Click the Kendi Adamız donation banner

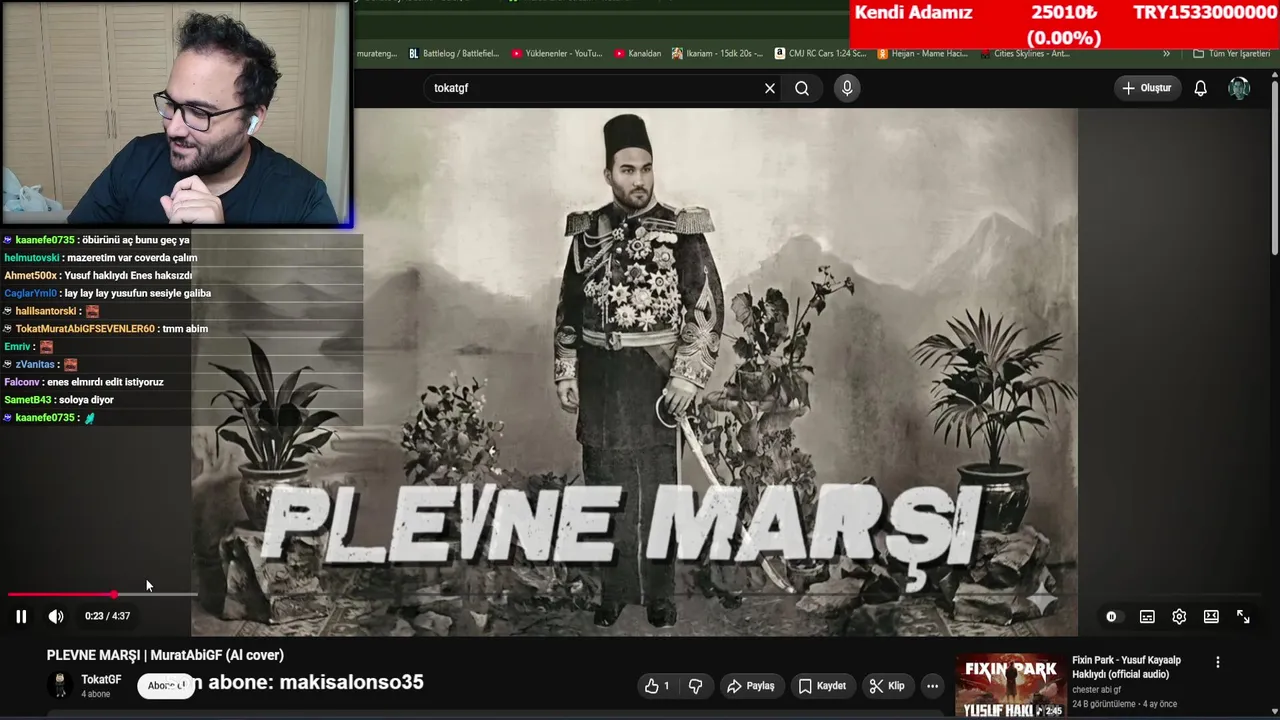tap(1065, 24)
